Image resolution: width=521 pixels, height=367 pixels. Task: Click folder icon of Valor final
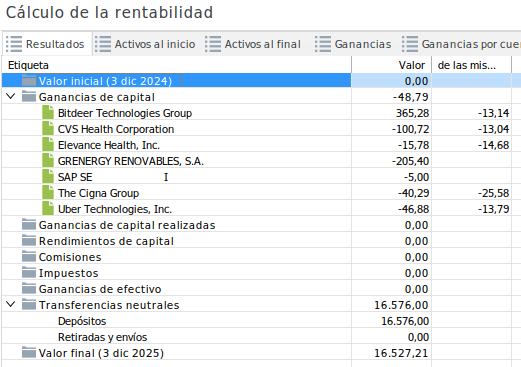(x=29, y=352)
